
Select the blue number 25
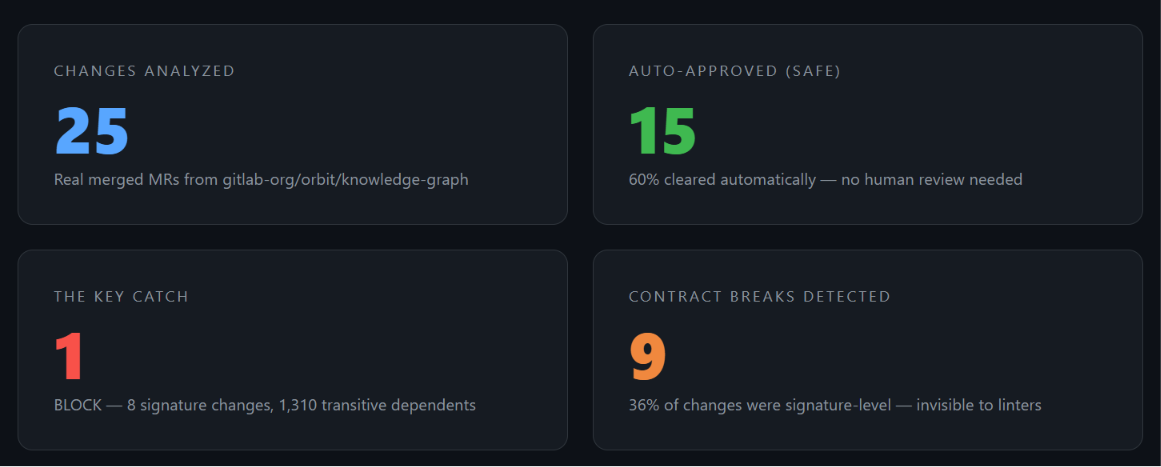(92, 131)
